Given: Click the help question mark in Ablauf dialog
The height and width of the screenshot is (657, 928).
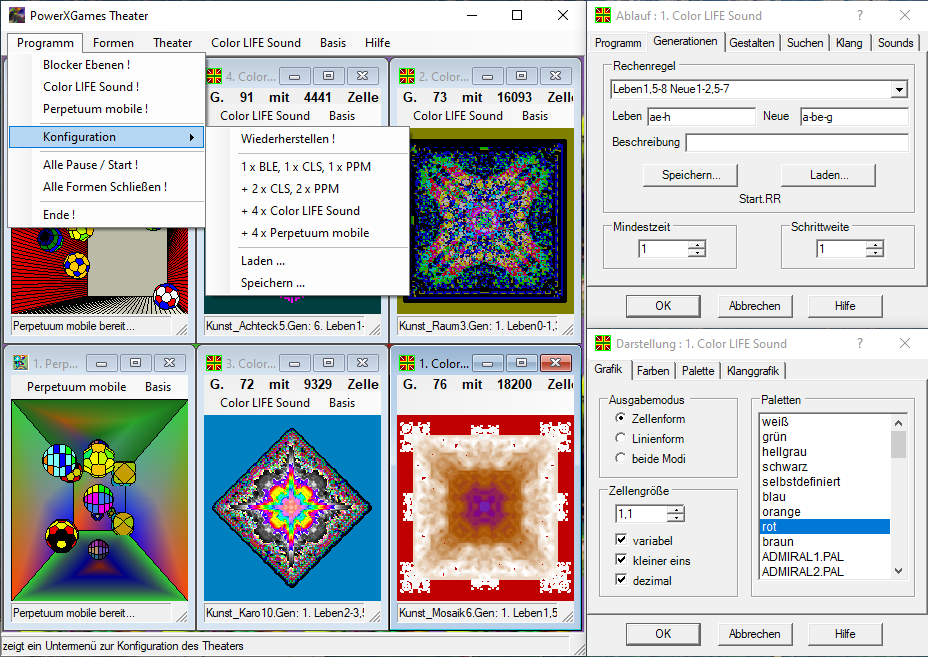Looking at the screenshot, I should 860,15.
